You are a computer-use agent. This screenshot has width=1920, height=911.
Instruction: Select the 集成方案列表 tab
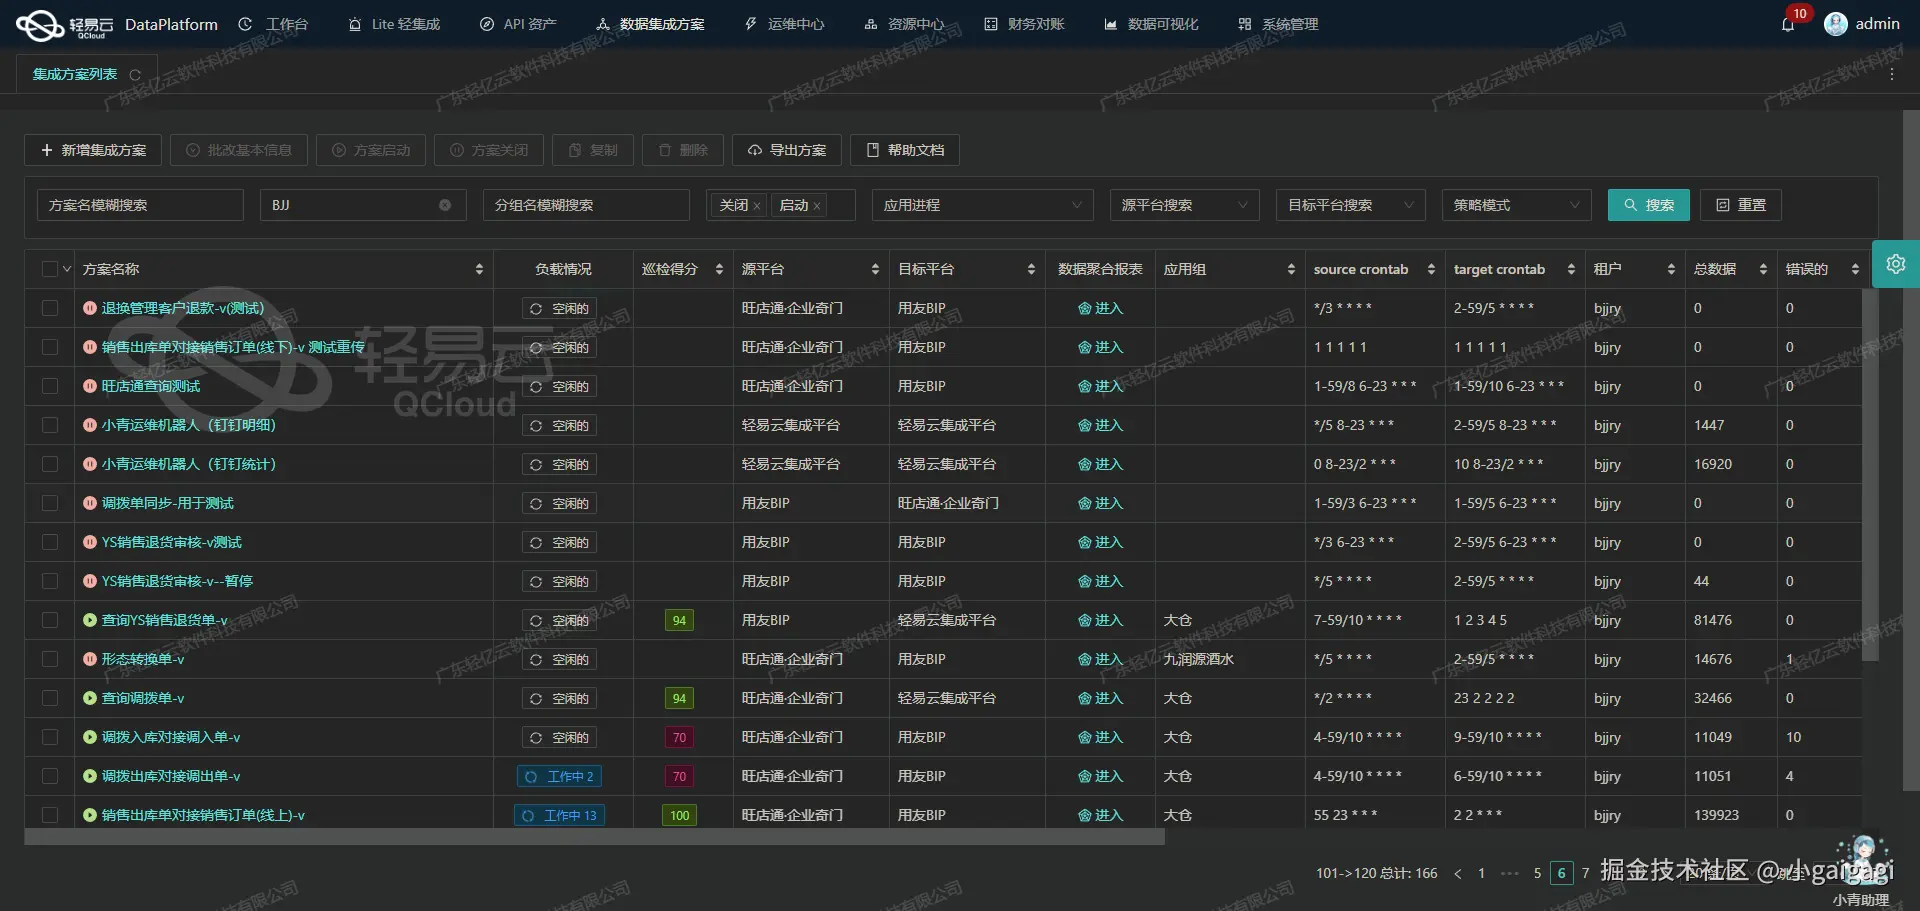tap(75, 73)
